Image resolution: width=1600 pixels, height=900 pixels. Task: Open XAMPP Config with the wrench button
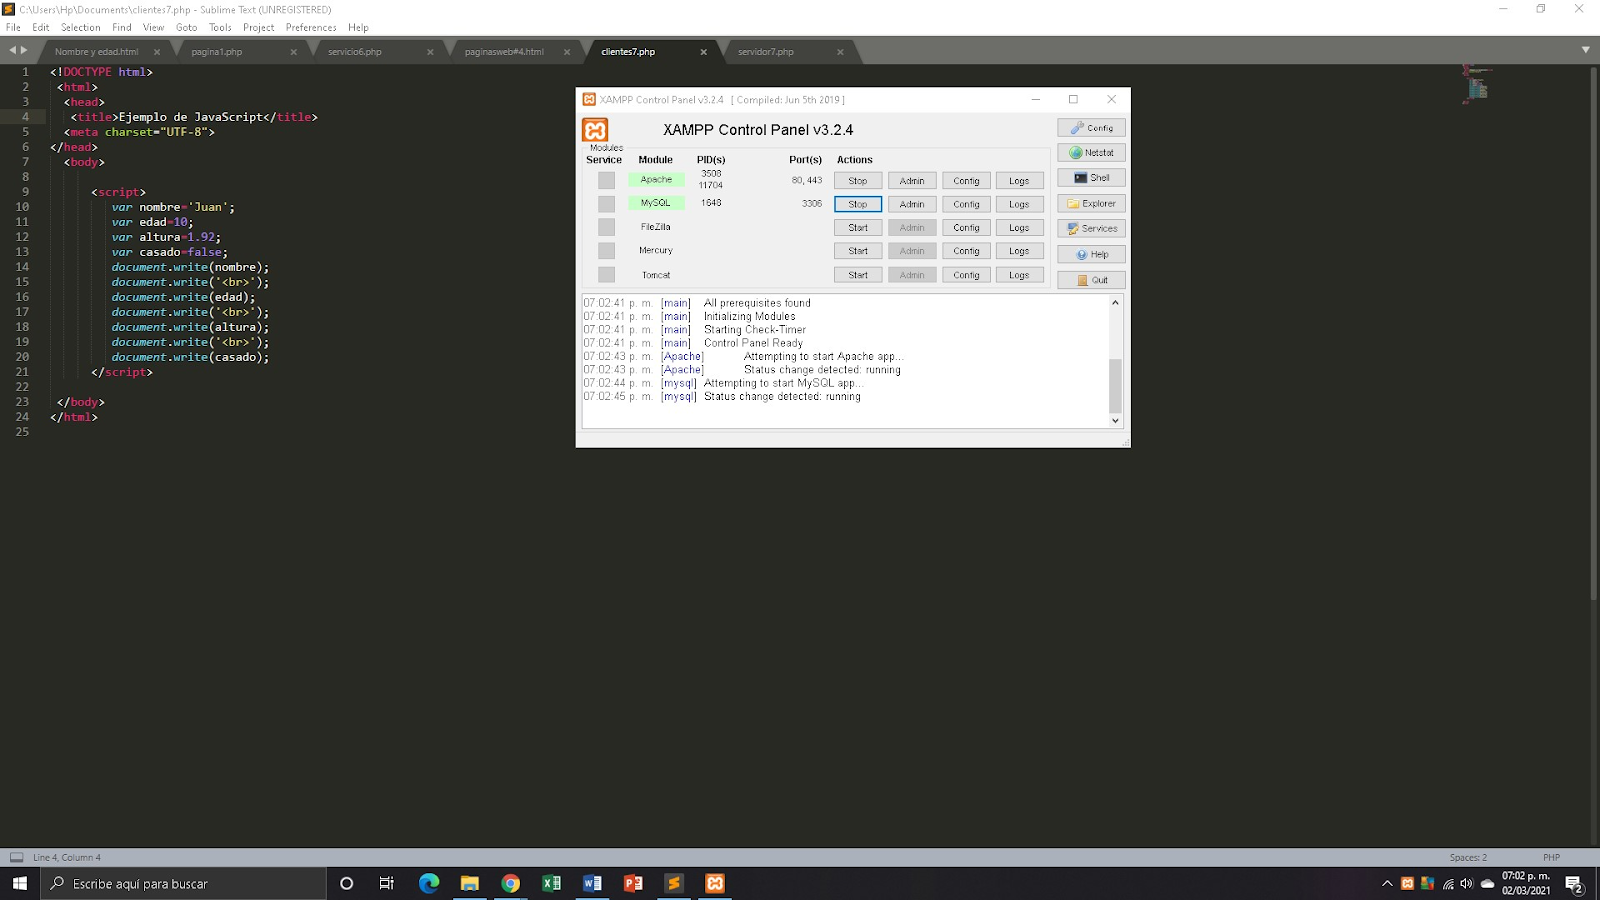click(x=1091, y=128)
